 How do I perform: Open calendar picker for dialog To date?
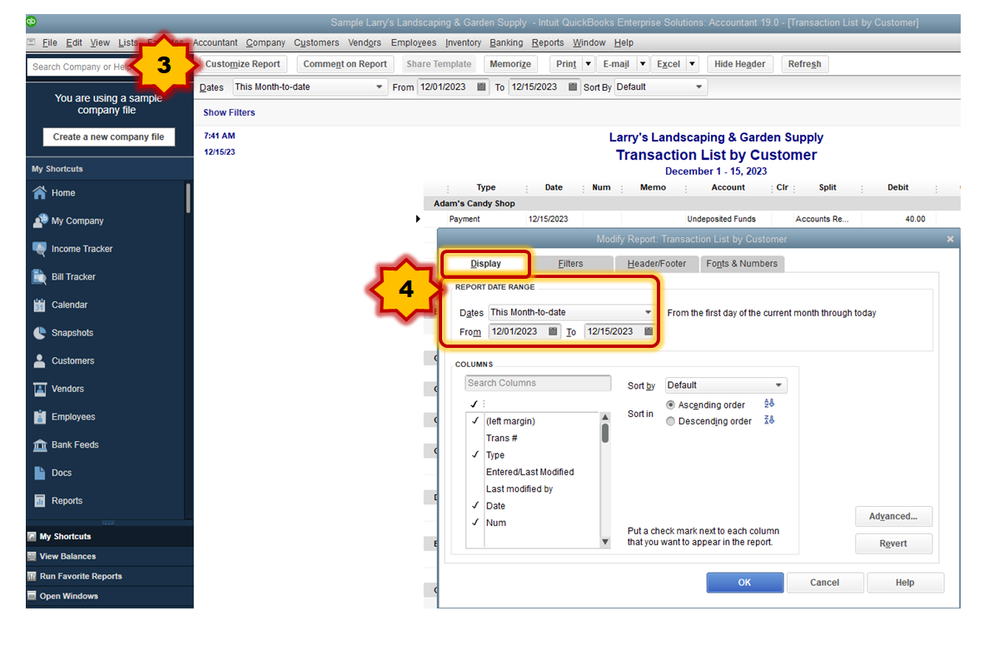click(648, 331)
